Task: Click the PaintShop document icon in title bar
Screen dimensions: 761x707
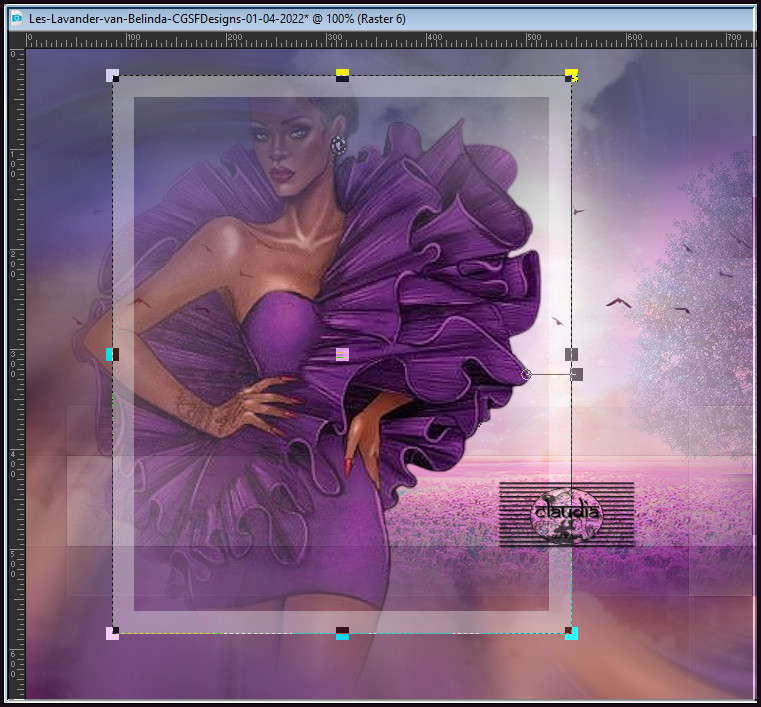Action: (17, 18)
